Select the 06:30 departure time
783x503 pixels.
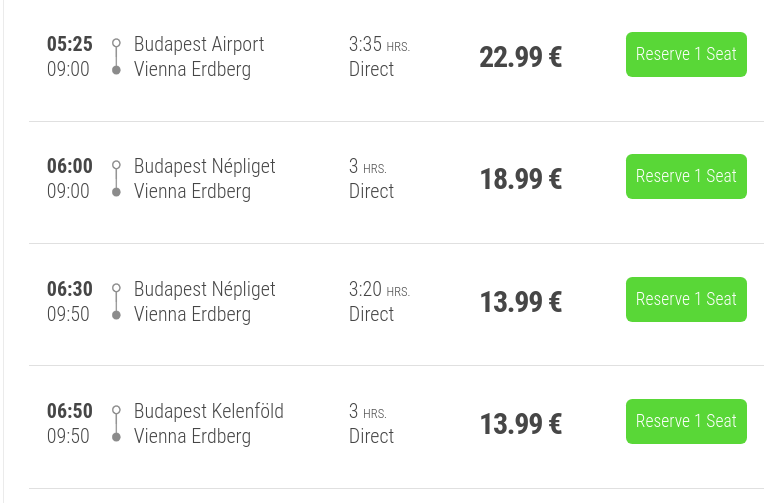click(70, 289)
